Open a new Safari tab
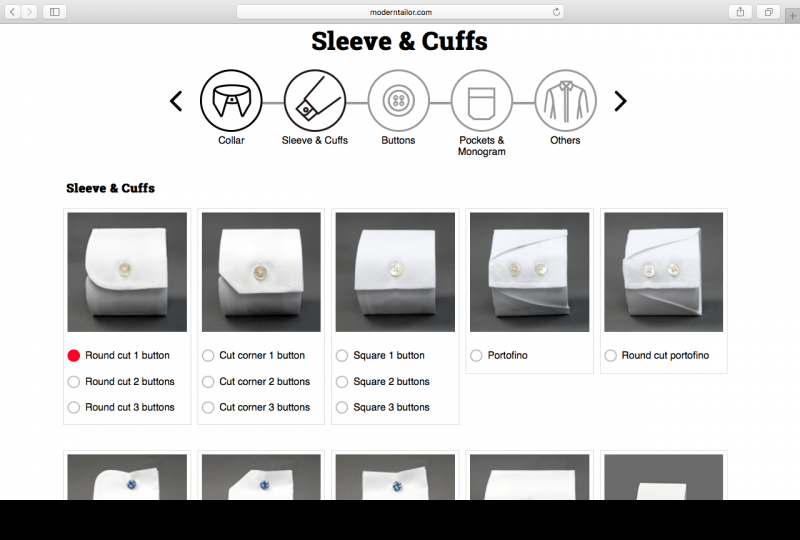This screenshot has height=540, width=800. pyautogui.click(x=792, y=16)
